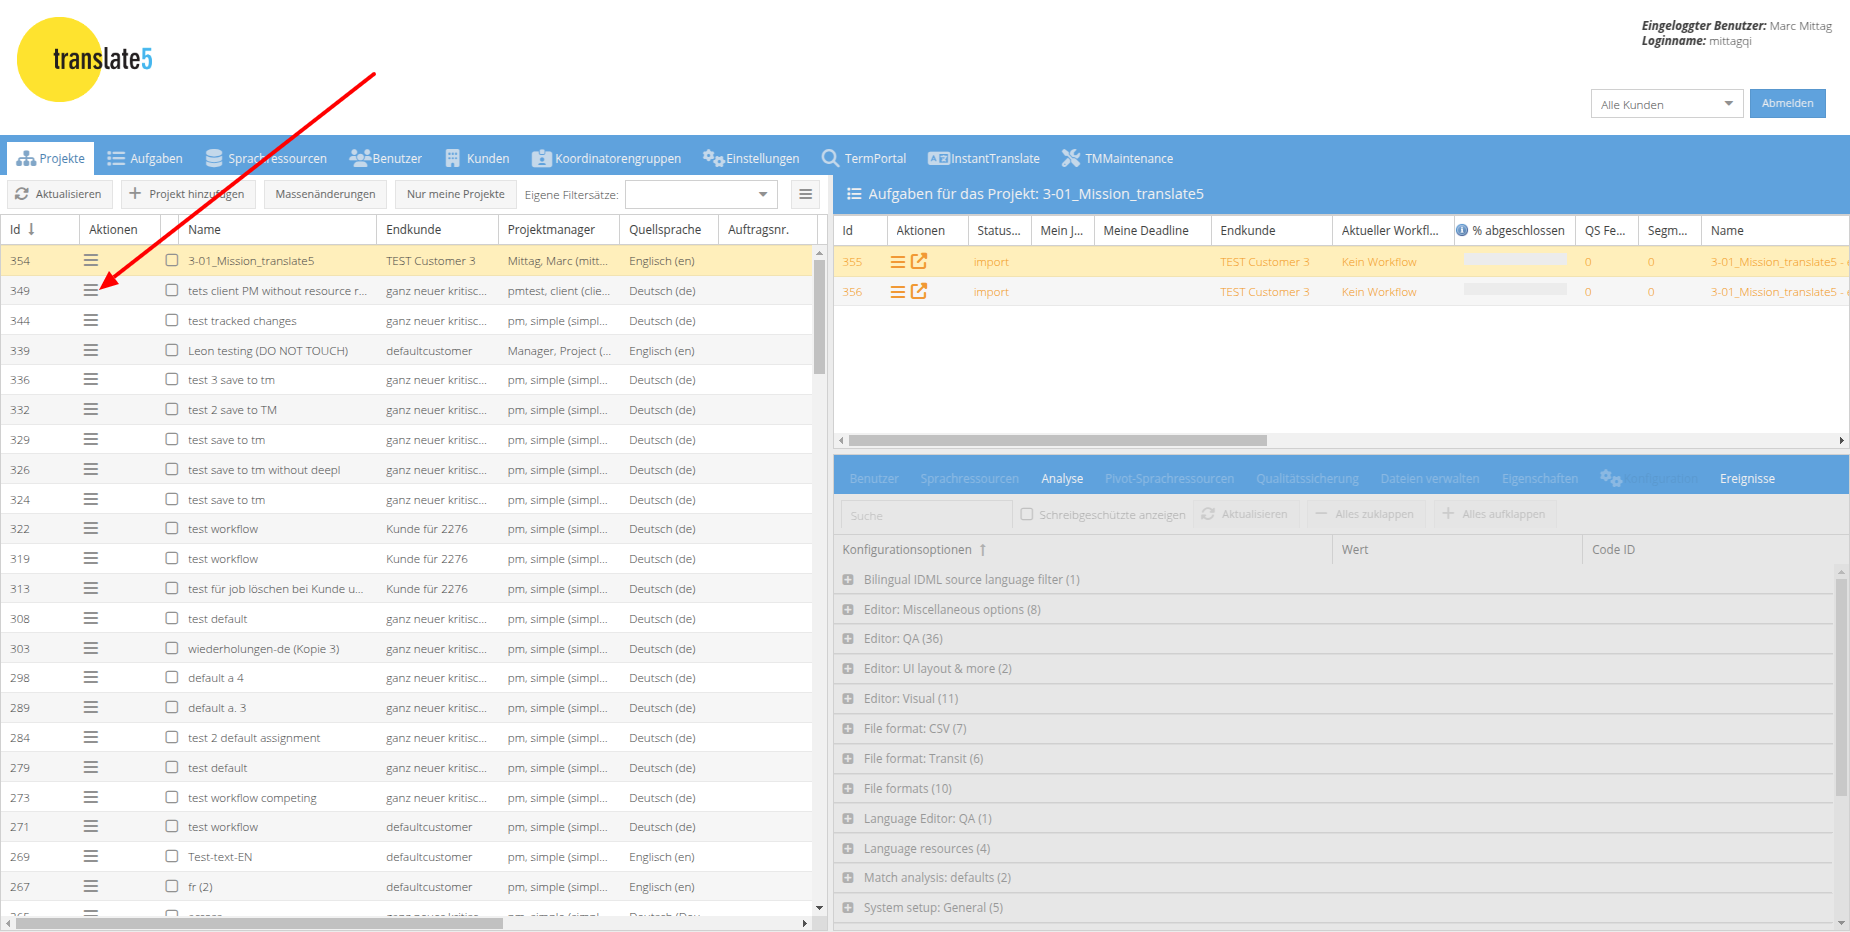Expand Editor: QA (36) group

(x=848, y=639)
